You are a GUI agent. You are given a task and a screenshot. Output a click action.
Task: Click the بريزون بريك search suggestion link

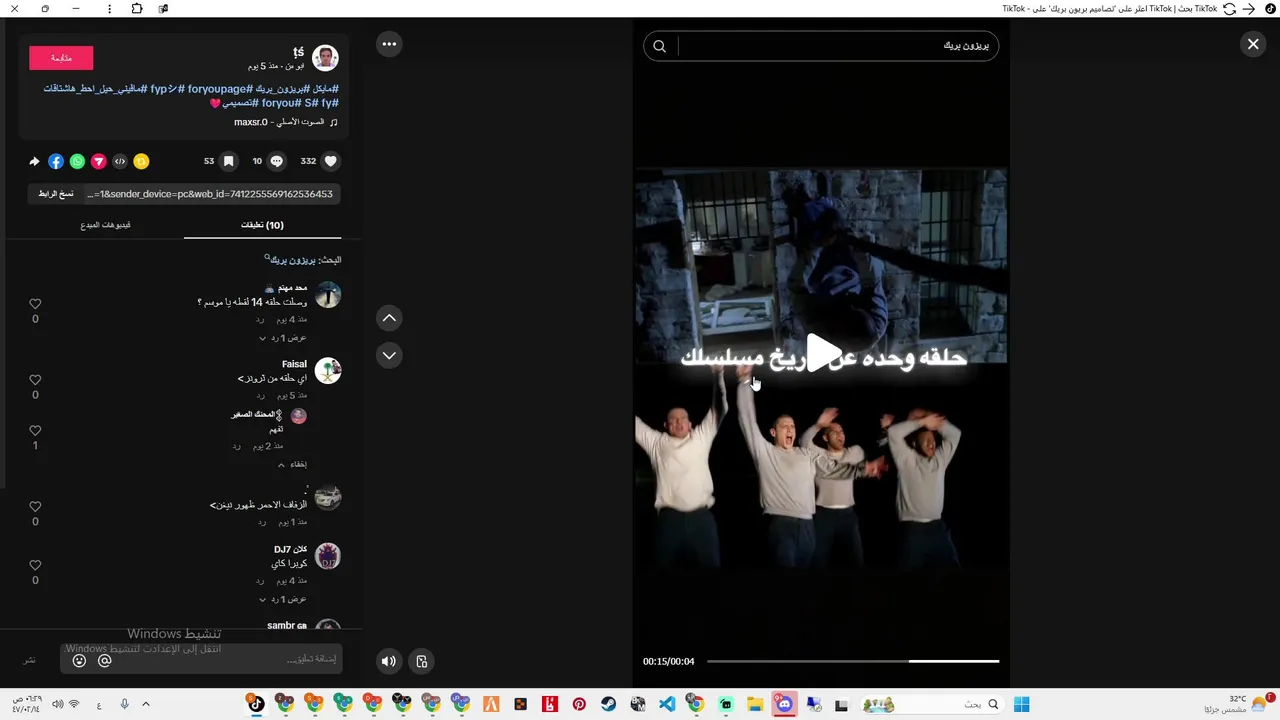click(x=291, y=260)
